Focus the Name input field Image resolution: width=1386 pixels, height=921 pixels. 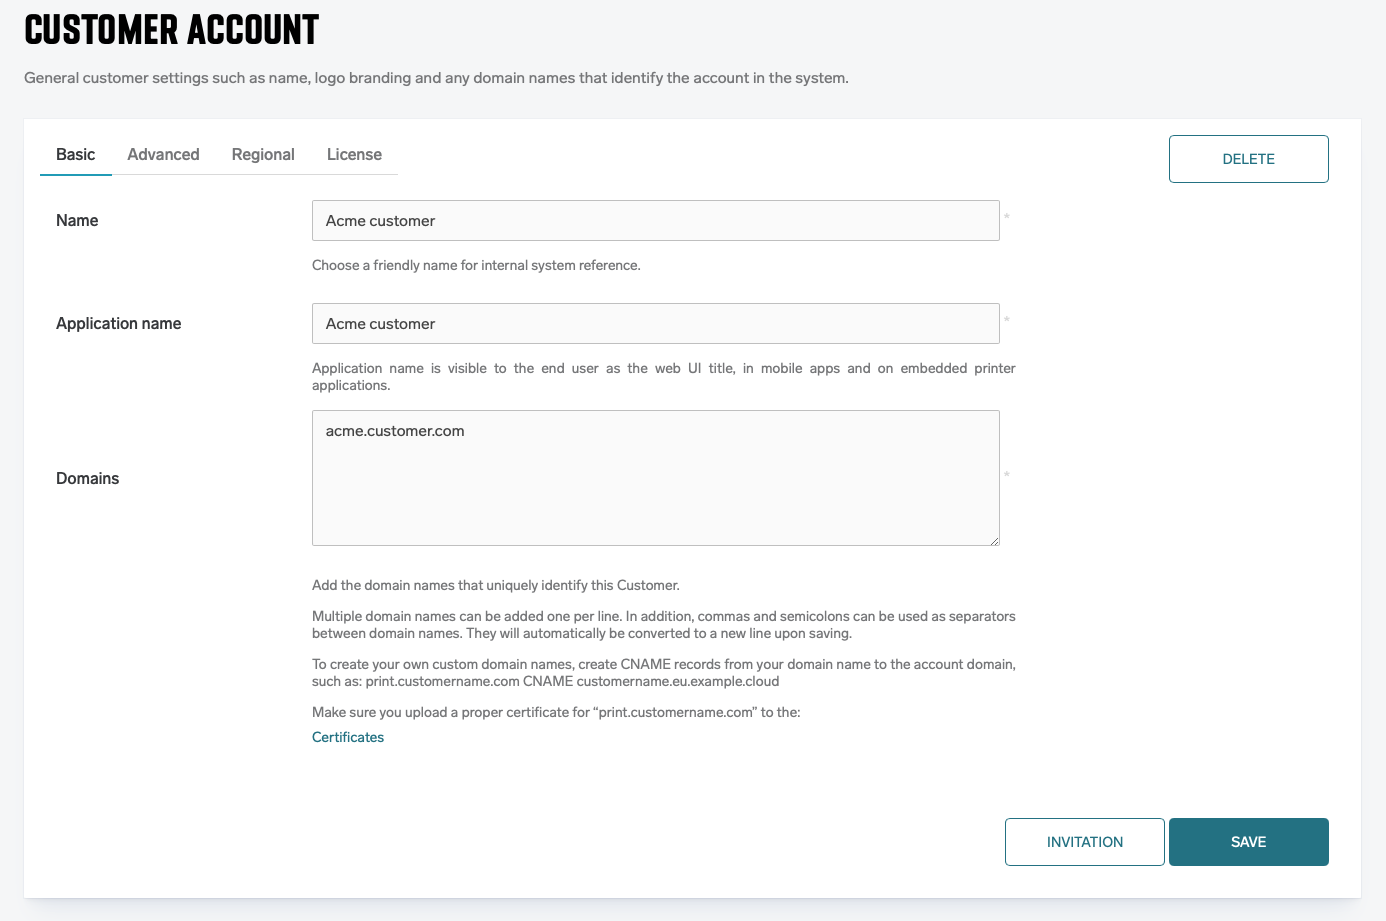655,221
